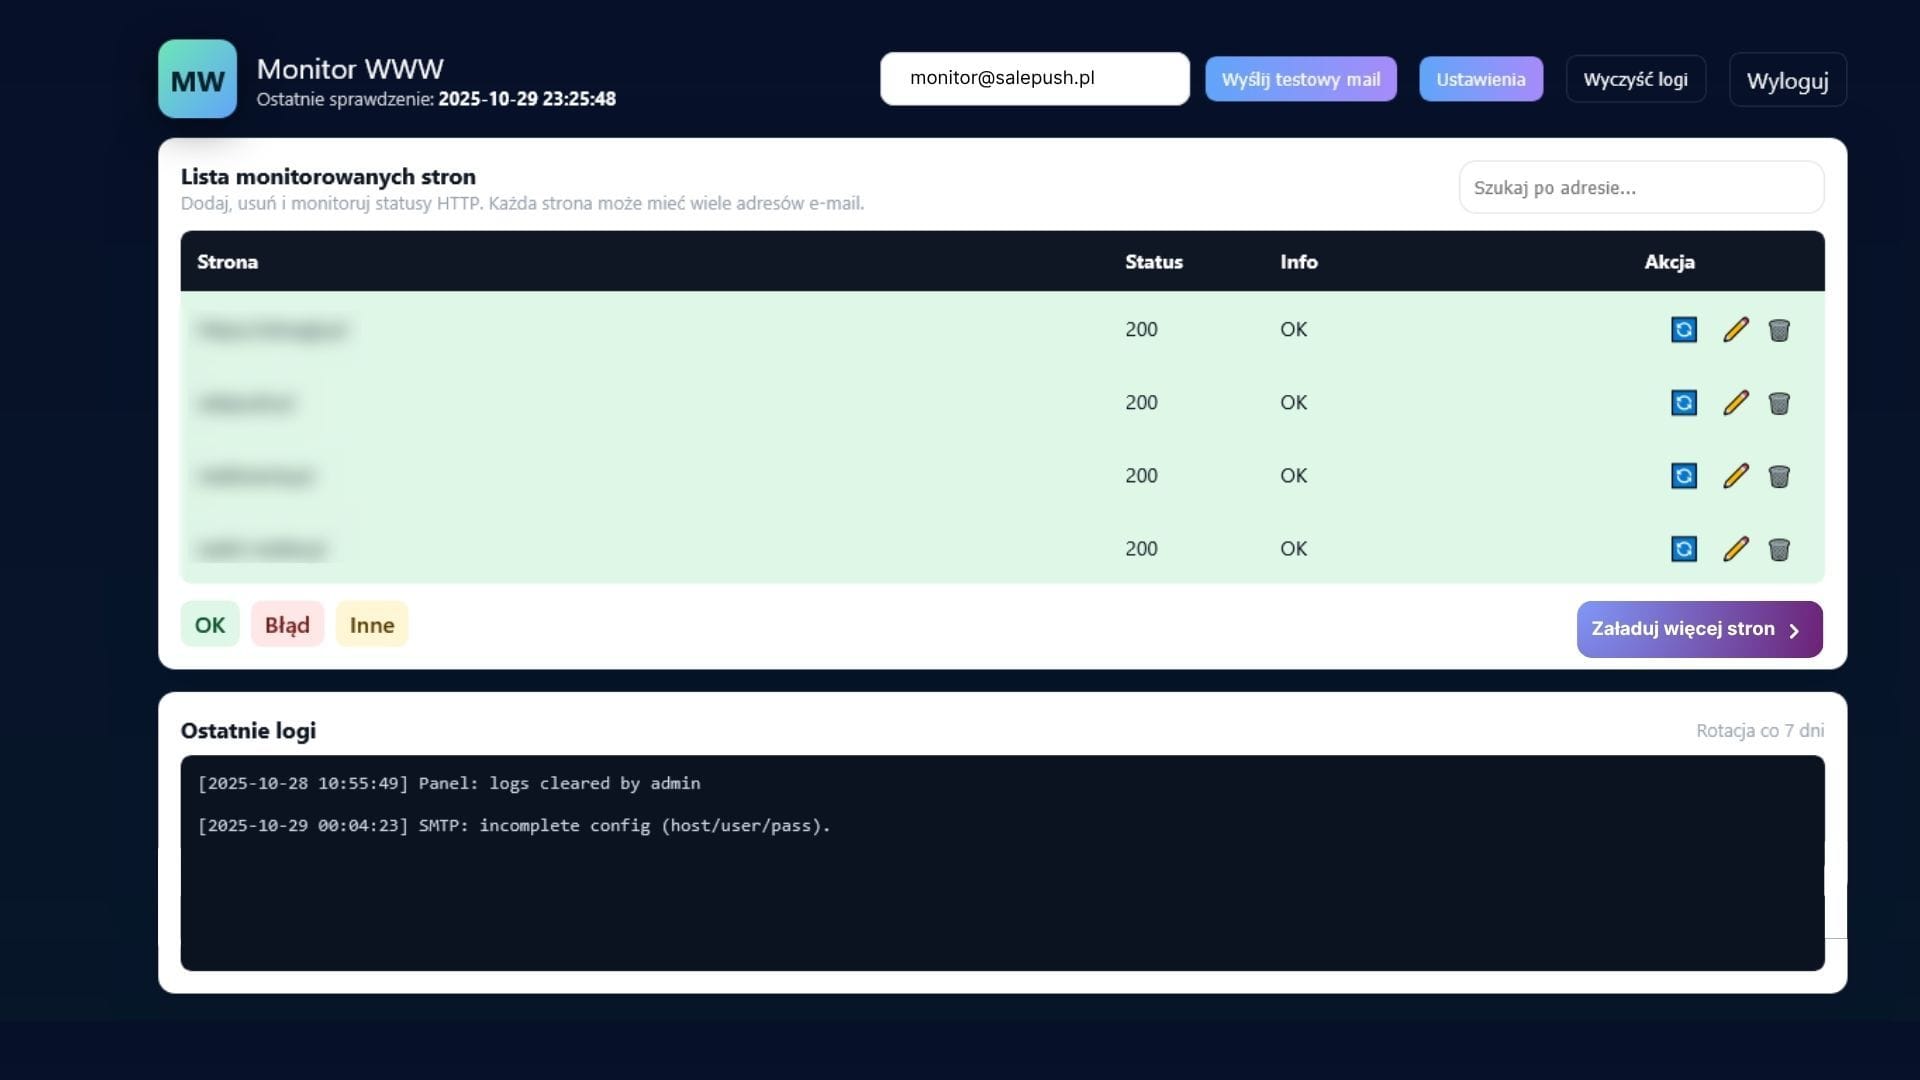
Task: Click pencil icon in second row
Action: coord(1736,402)
